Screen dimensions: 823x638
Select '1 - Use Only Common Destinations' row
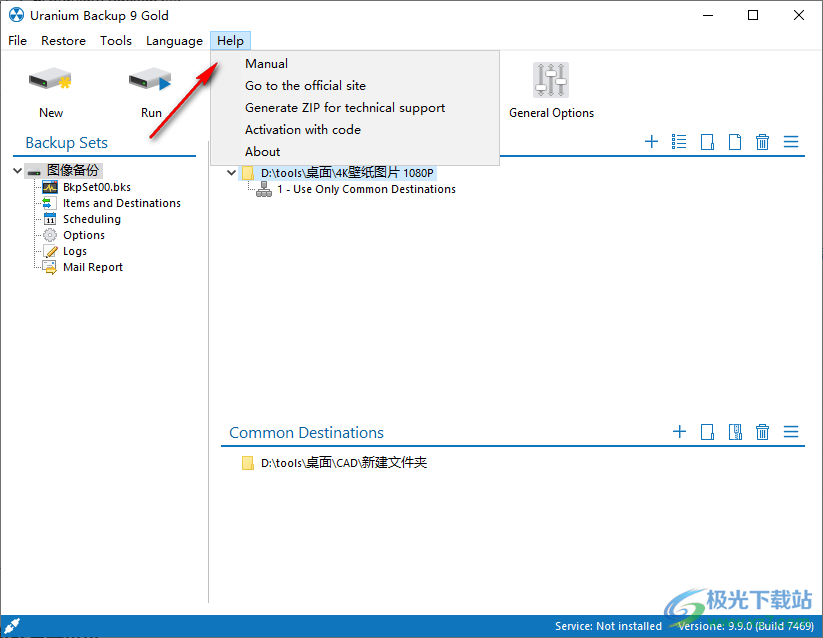[x=366, y=189]
